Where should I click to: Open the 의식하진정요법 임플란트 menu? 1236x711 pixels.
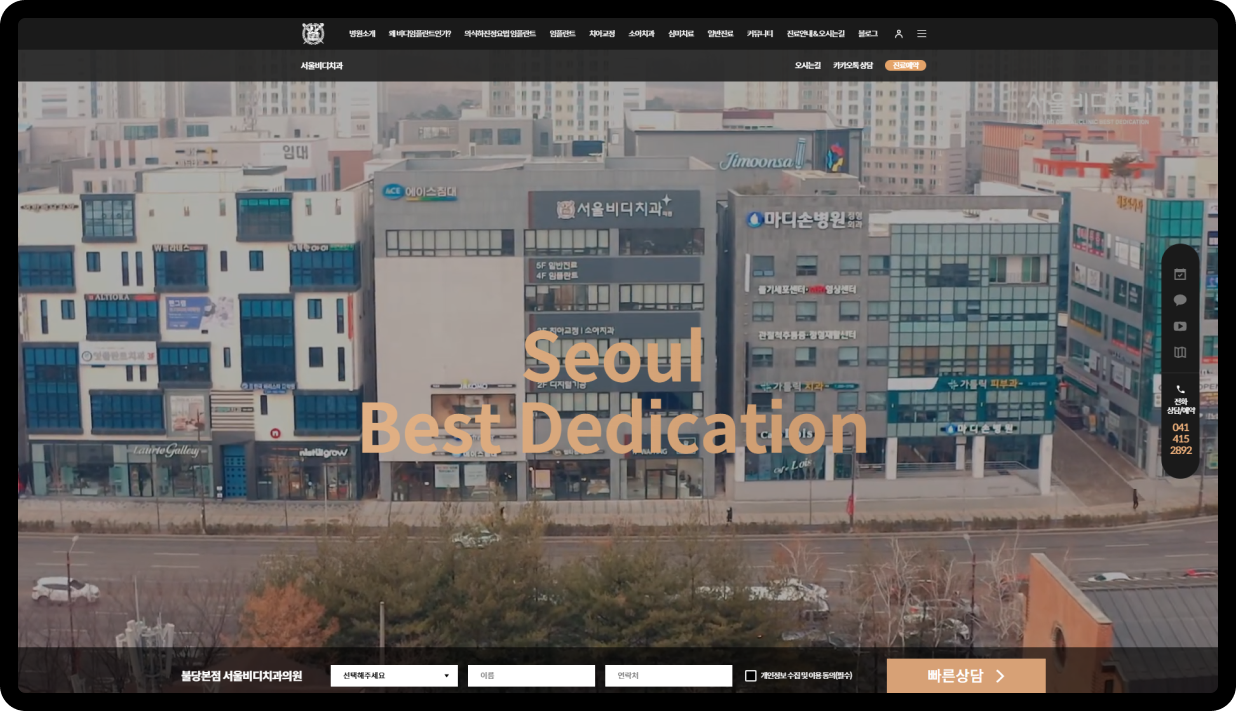(500, 34)
